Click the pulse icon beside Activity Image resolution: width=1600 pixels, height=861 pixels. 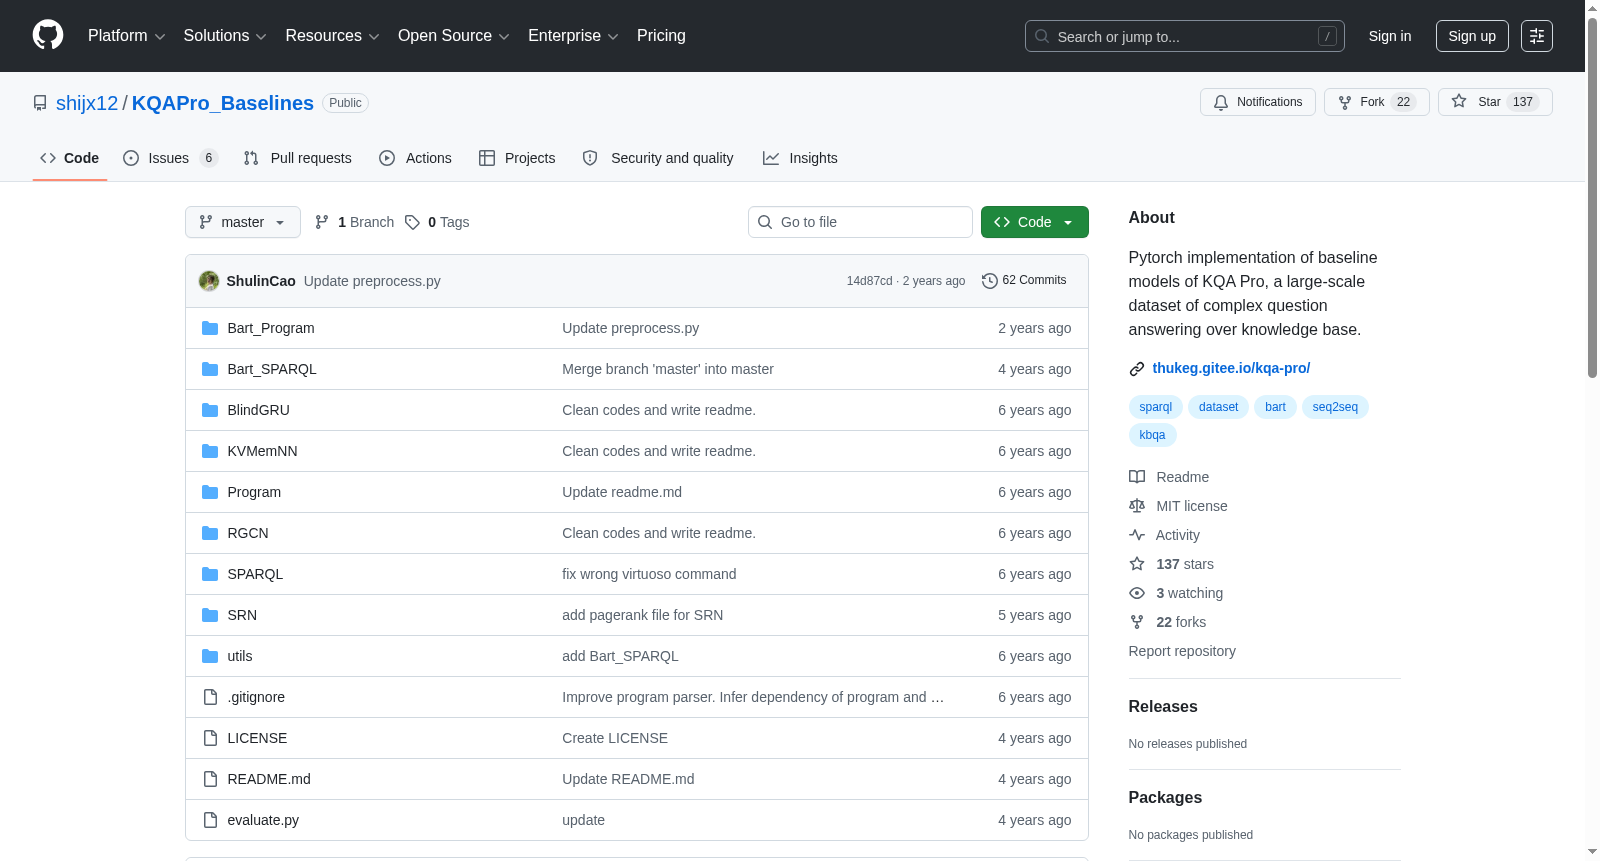[x=1137, y=535]
